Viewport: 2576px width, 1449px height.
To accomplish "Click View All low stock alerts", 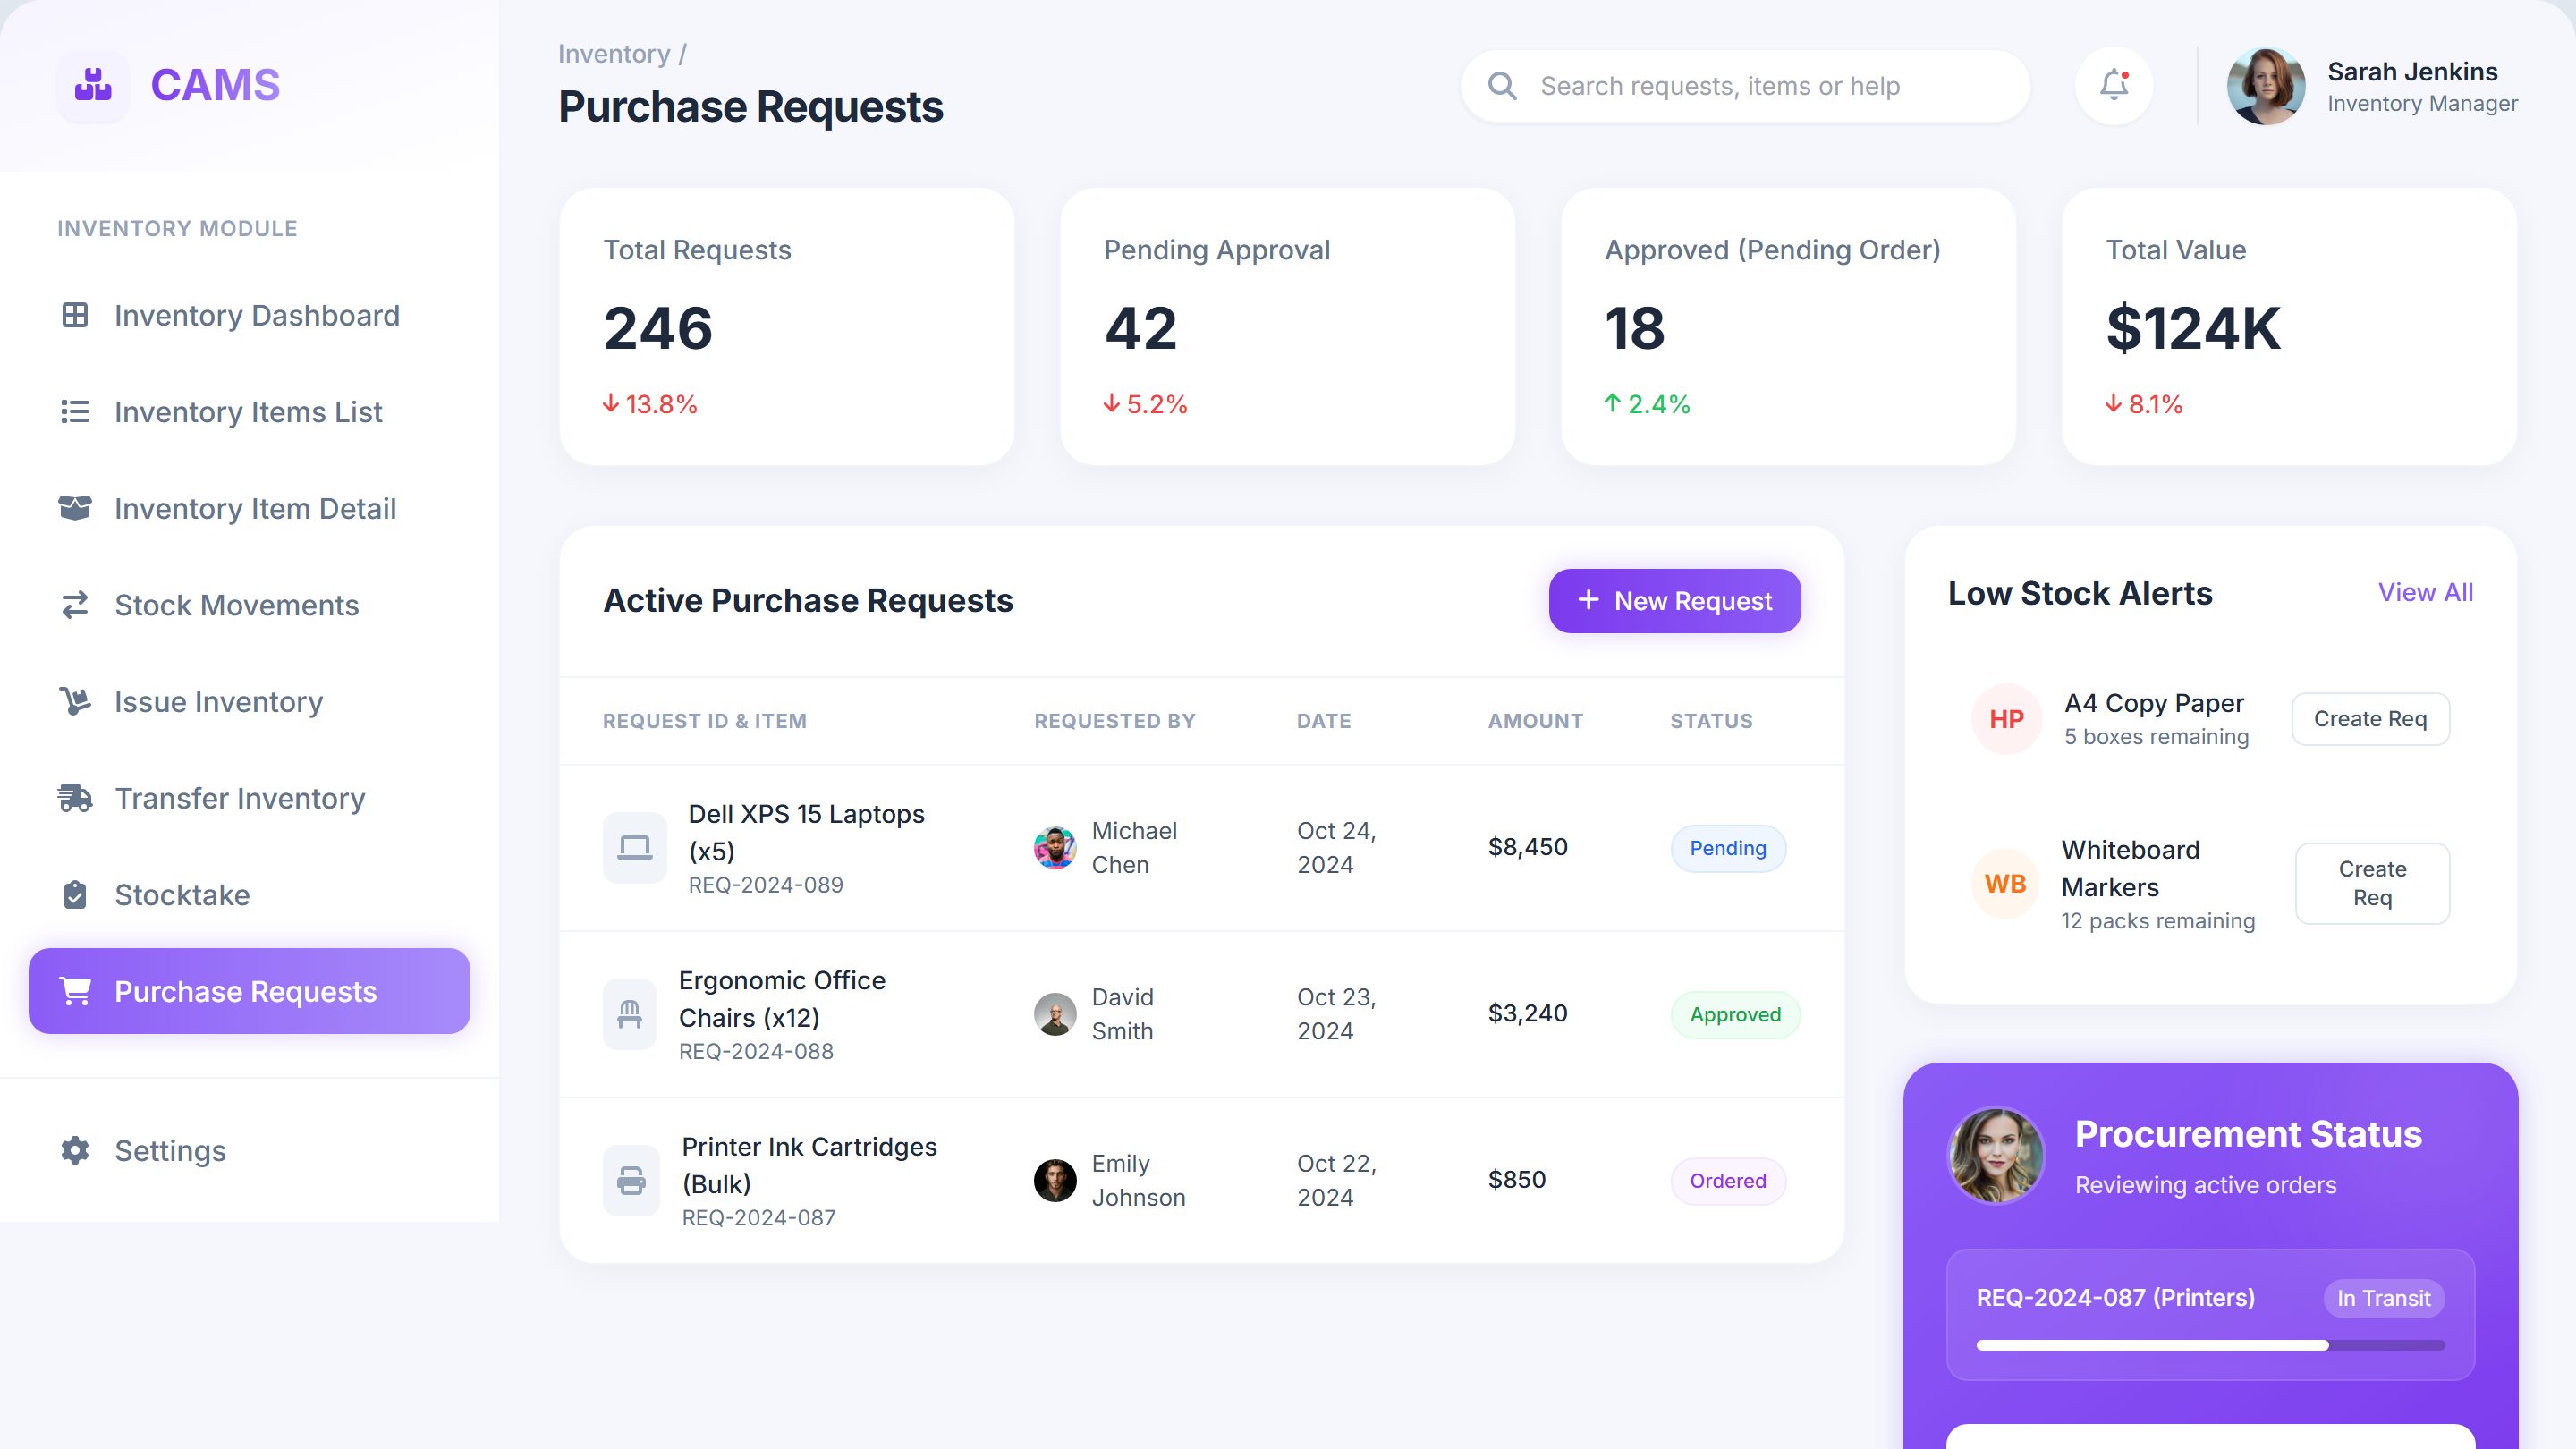I will tap(2425, 593).
